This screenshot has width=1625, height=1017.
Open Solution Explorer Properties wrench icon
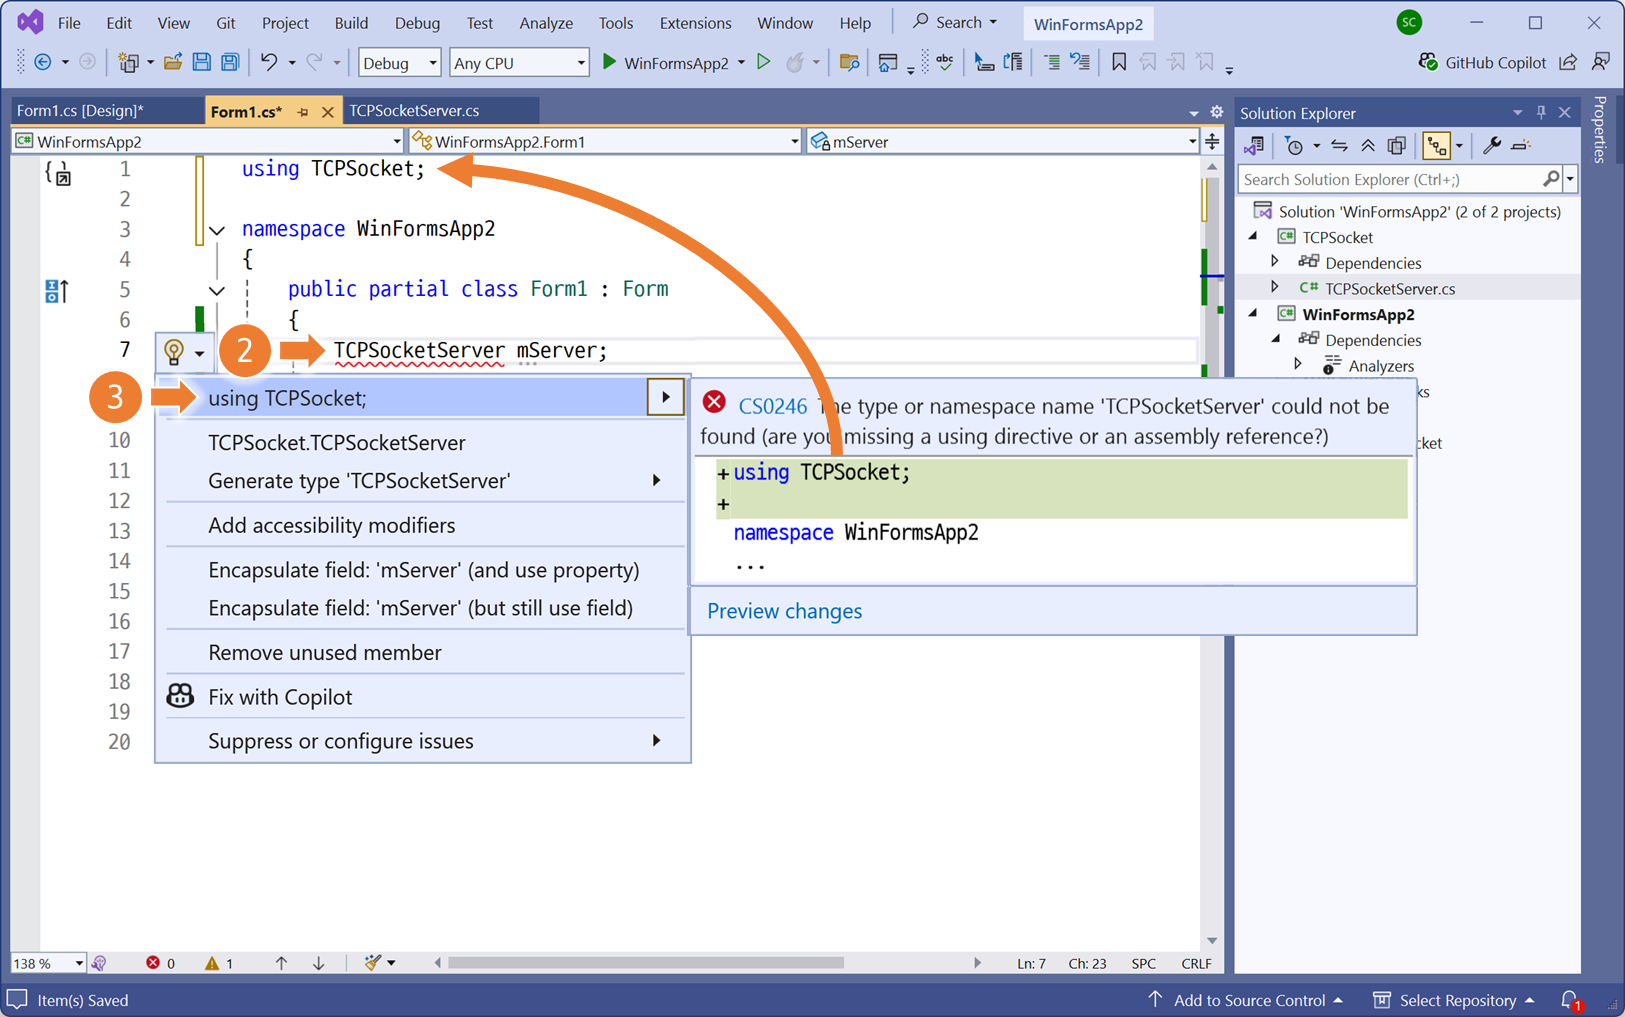pyautogui.click(x=1491, y=146)
